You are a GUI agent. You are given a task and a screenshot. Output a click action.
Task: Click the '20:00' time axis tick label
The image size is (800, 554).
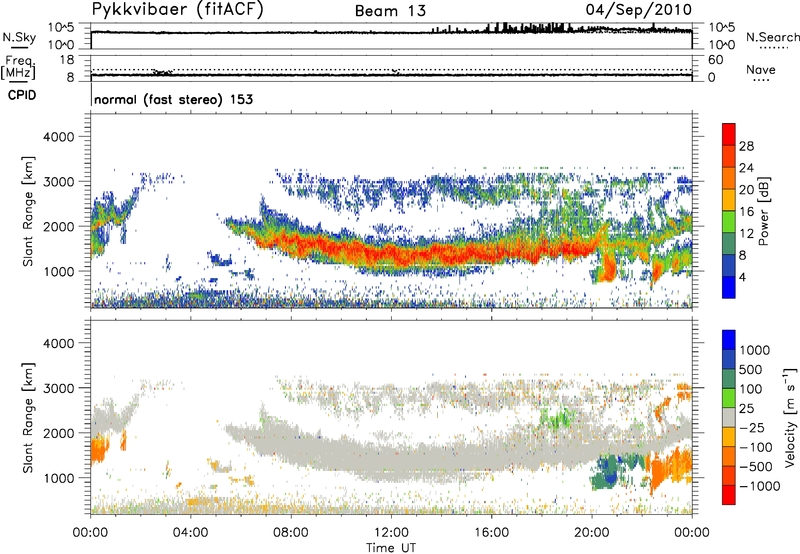pos(592,533)
